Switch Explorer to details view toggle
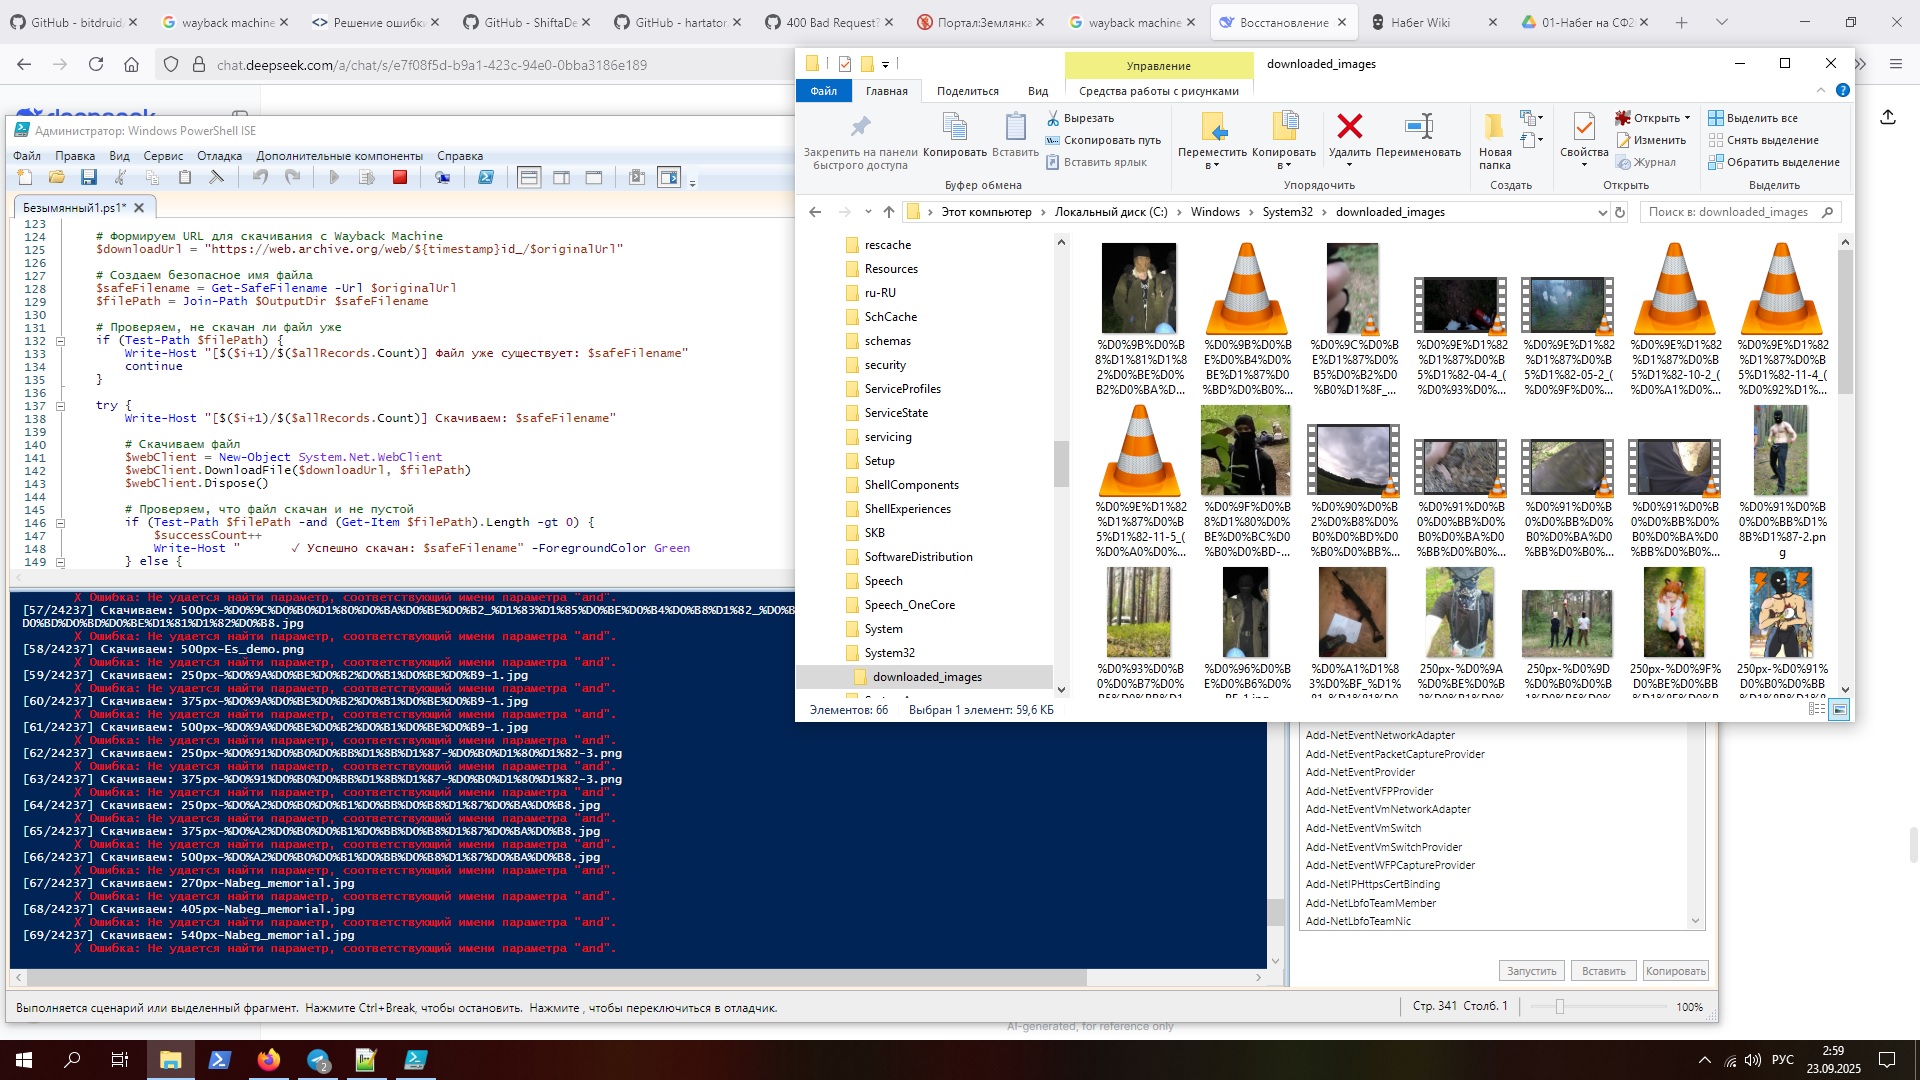 coord(1817,709)
